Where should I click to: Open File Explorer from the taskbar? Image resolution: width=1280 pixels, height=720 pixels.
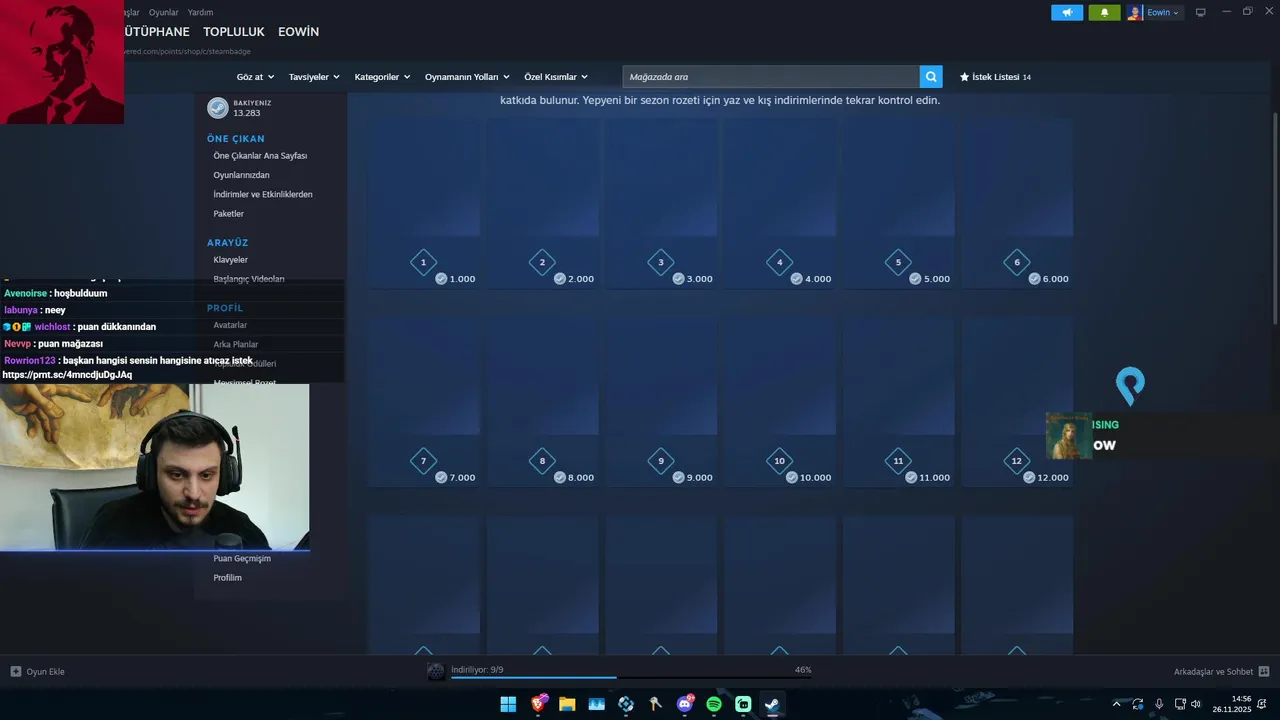[x=567, y=704]
